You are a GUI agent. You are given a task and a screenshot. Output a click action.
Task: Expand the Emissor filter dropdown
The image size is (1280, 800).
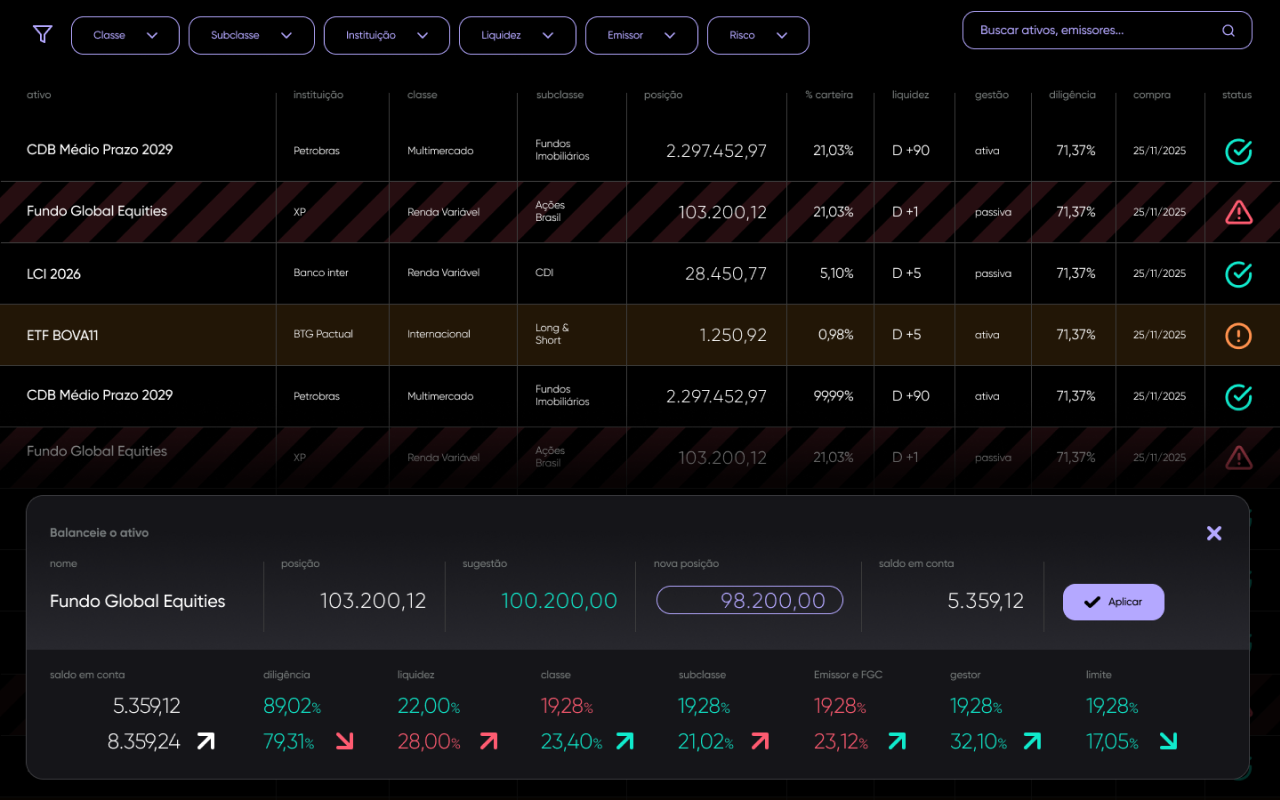pyautogui.click(x=641, y=35)
